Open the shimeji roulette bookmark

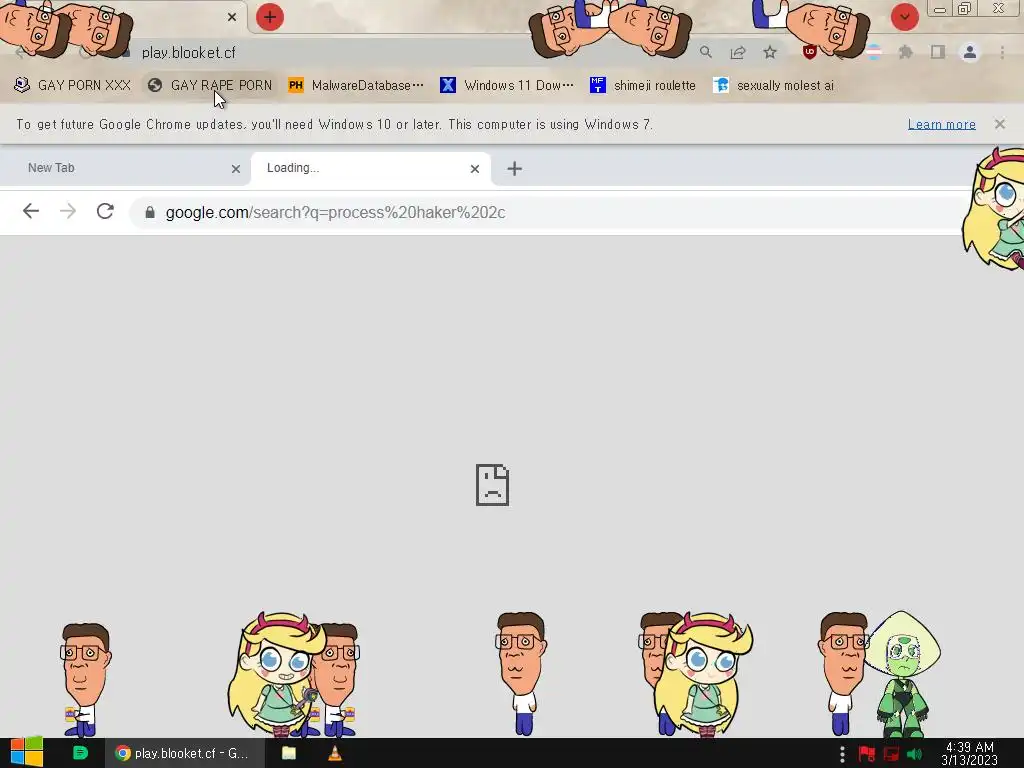point(643,85)
